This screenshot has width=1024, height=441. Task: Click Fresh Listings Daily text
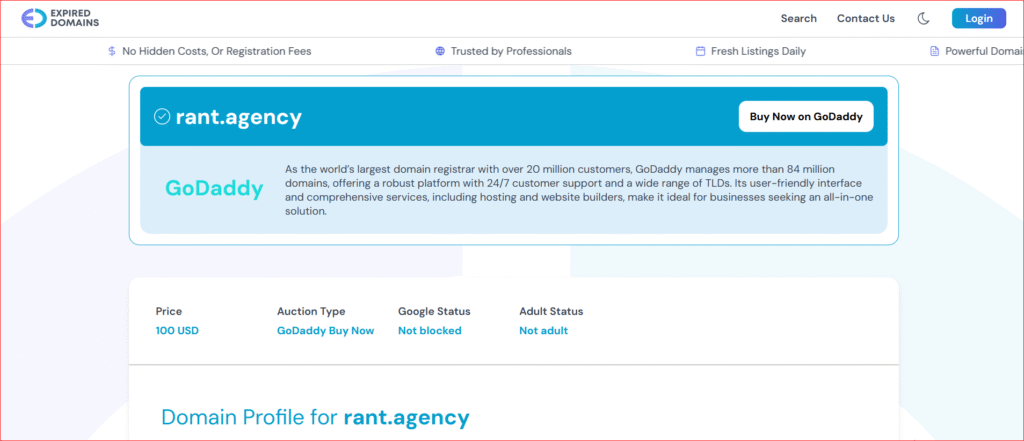tap(758, 51)
